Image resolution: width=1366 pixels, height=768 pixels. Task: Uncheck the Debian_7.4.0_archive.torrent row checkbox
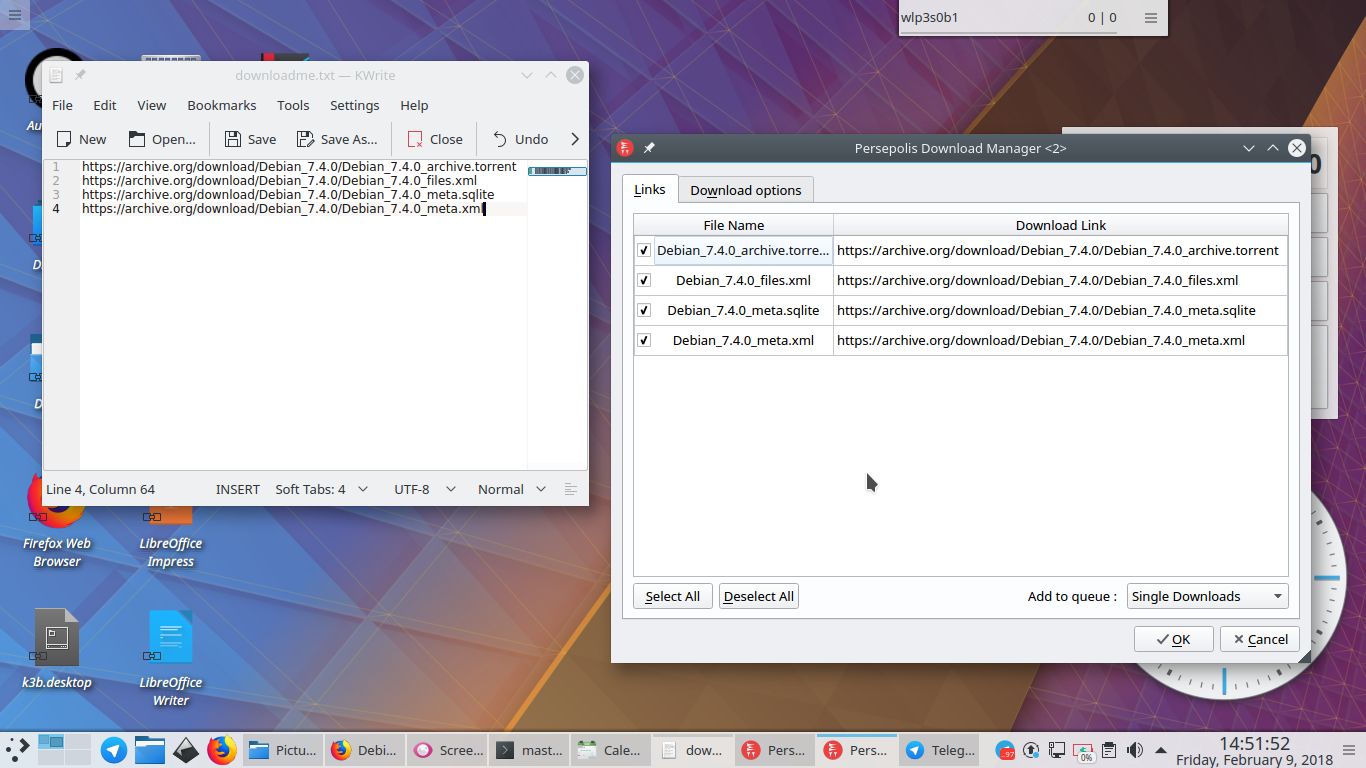click(x=644, y=250)
